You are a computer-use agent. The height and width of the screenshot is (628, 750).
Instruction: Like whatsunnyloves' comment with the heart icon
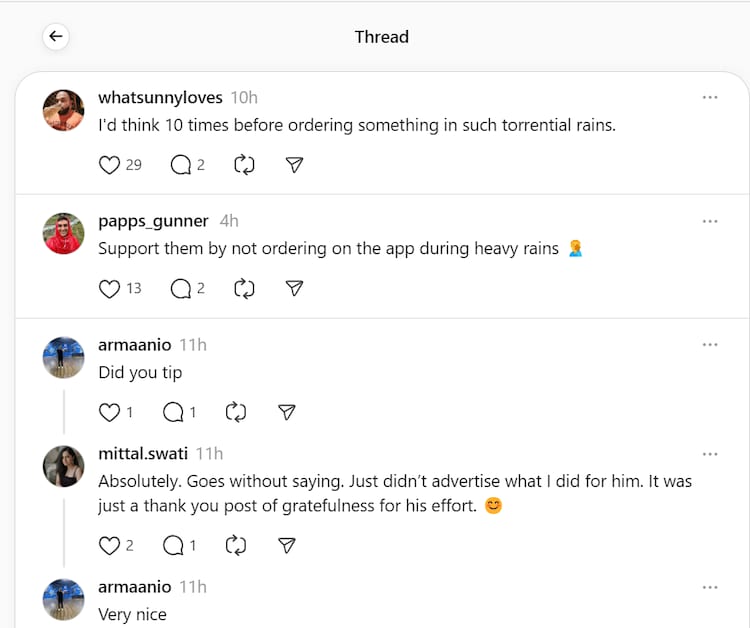pos(110,165)
